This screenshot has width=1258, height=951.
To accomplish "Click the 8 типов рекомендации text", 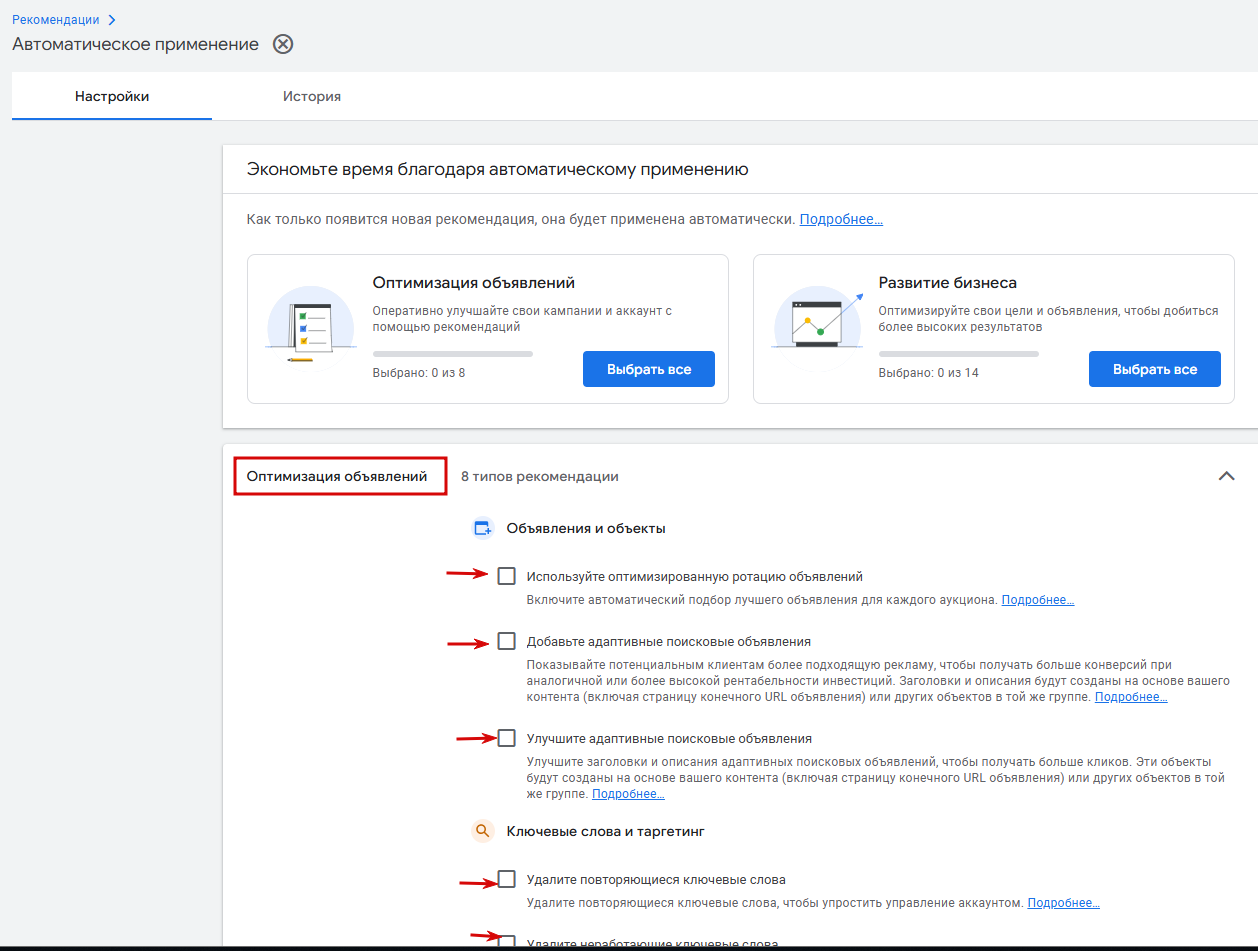I will [540, 477].
